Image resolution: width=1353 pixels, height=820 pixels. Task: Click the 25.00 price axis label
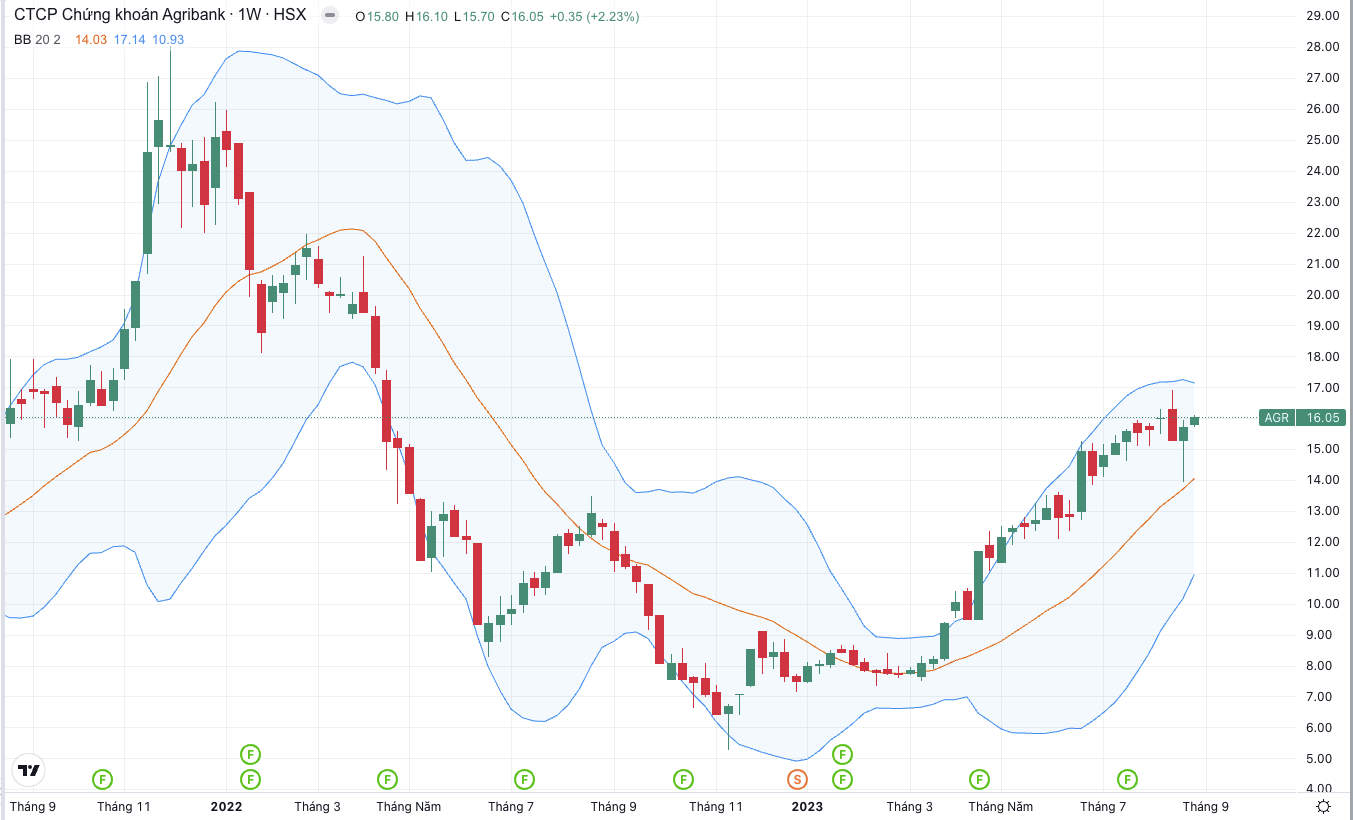coord(1323,140)
